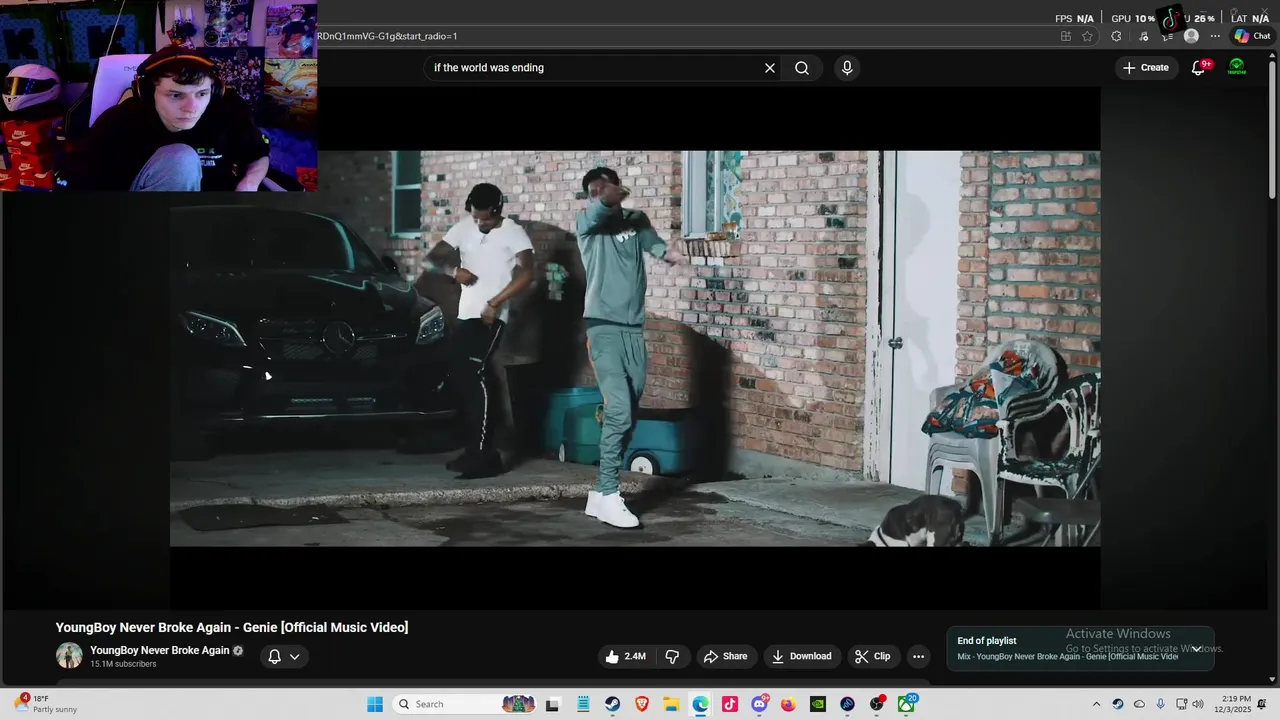Image resolution: width=1280 pixels, height=720 pixels.
Task: Open Discord from the taskbar
Action: pyautogui.click(x=759, y=704)
